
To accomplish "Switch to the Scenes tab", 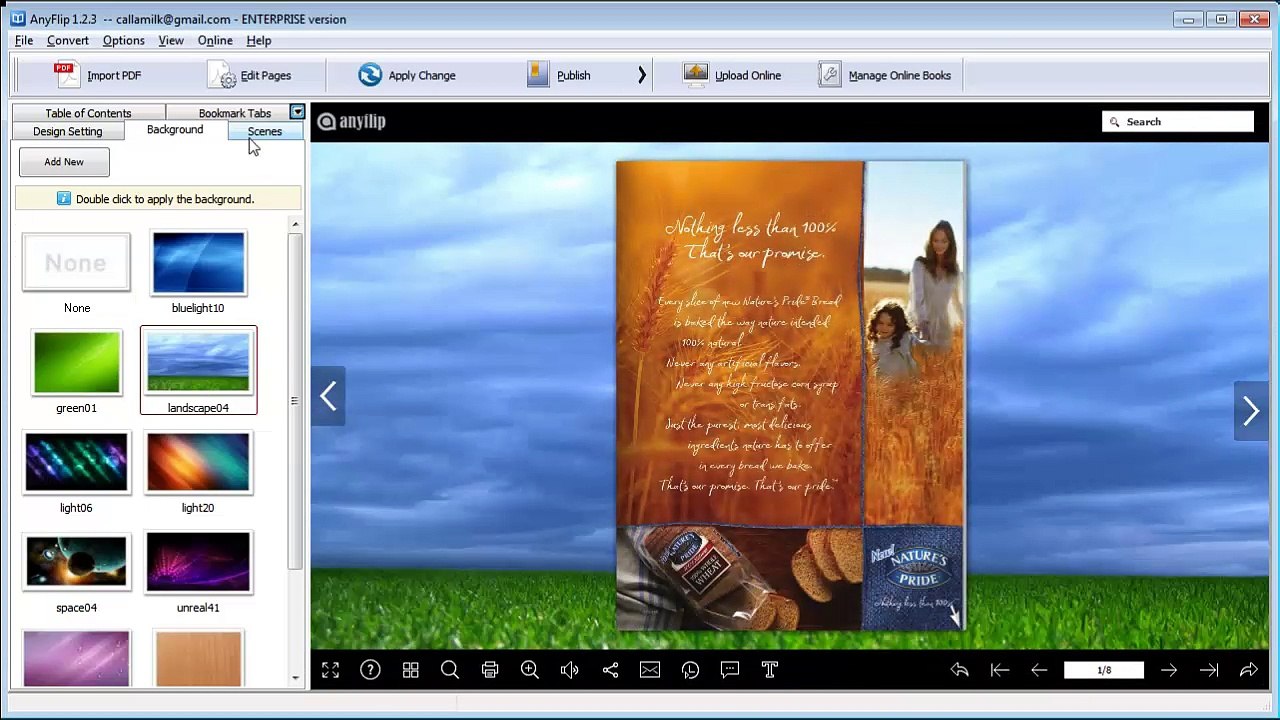I will (x=265, y=131).
